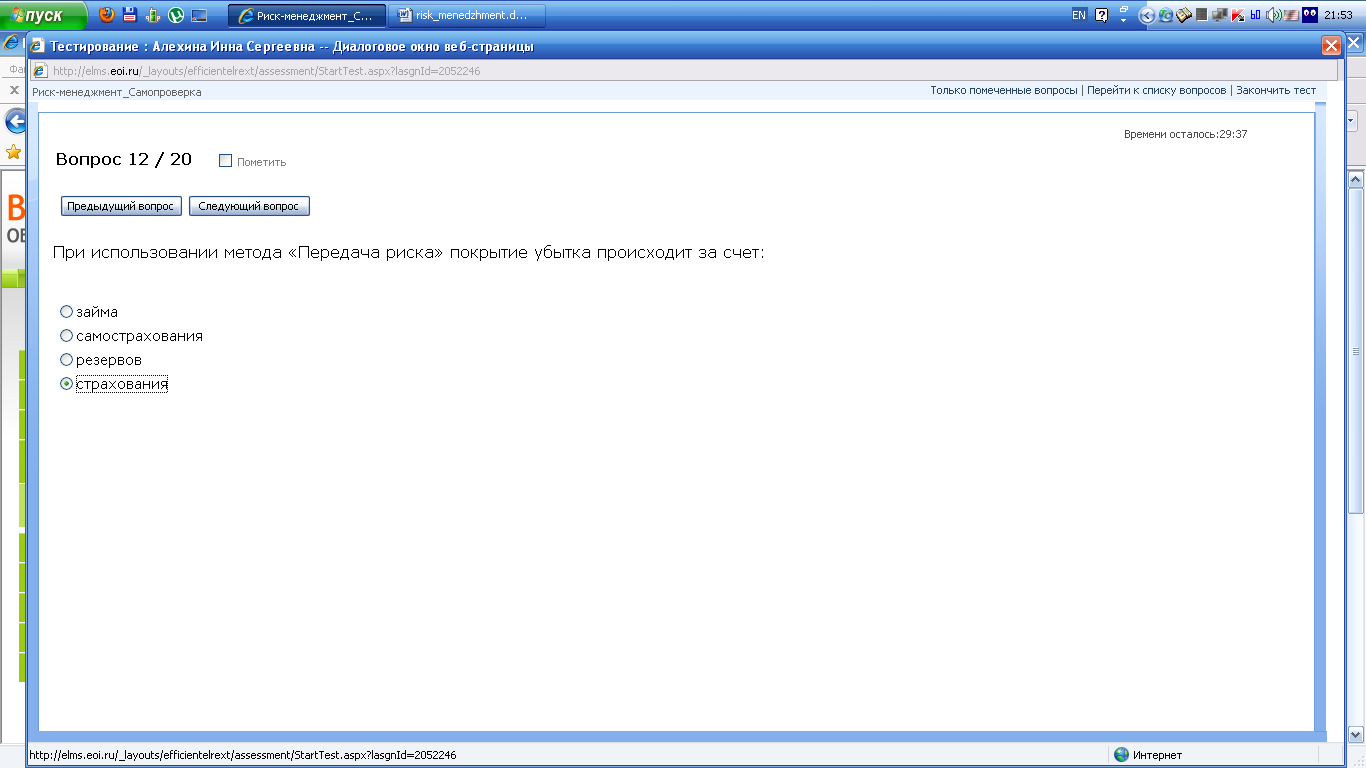Open the green phone quick launch icon
The width and height of the screenshot is (1366, 768).
tap(153, 15)
